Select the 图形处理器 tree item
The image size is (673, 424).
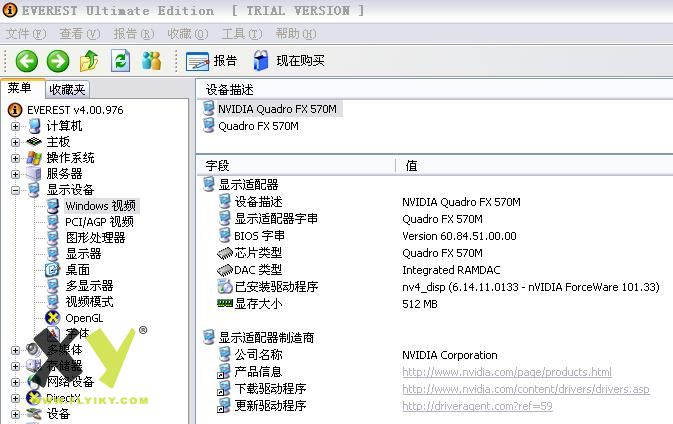pyautogui.click(x=95, y=238)
